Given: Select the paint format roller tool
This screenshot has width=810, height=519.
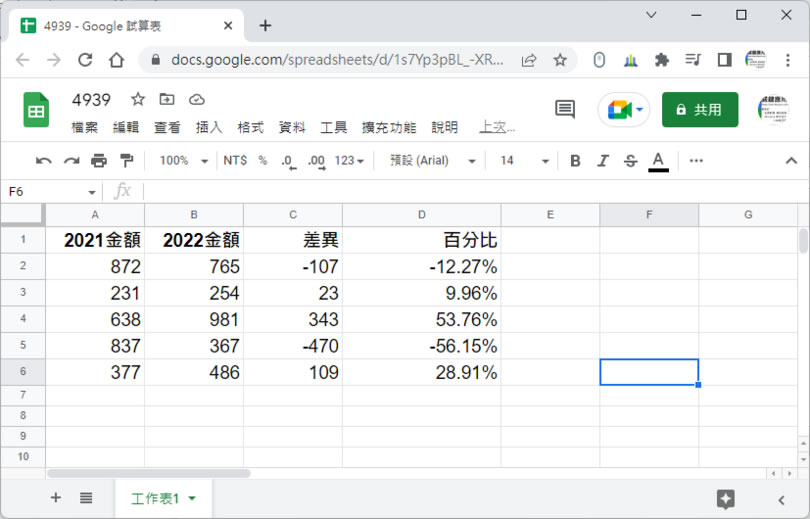Looking at the screenshot, I should click(x=127, y=161).
